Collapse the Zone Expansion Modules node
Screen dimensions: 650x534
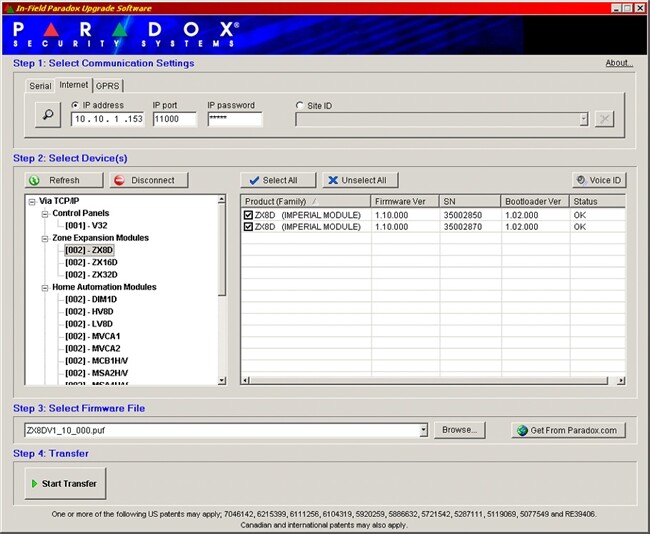(45, 238)
